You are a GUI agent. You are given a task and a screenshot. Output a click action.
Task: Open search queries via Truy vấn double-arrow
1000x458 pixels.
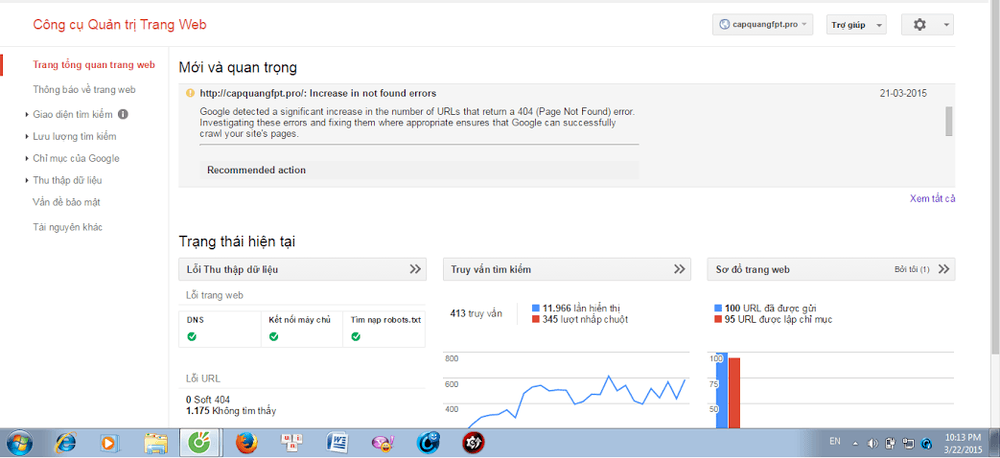[679, 269]
